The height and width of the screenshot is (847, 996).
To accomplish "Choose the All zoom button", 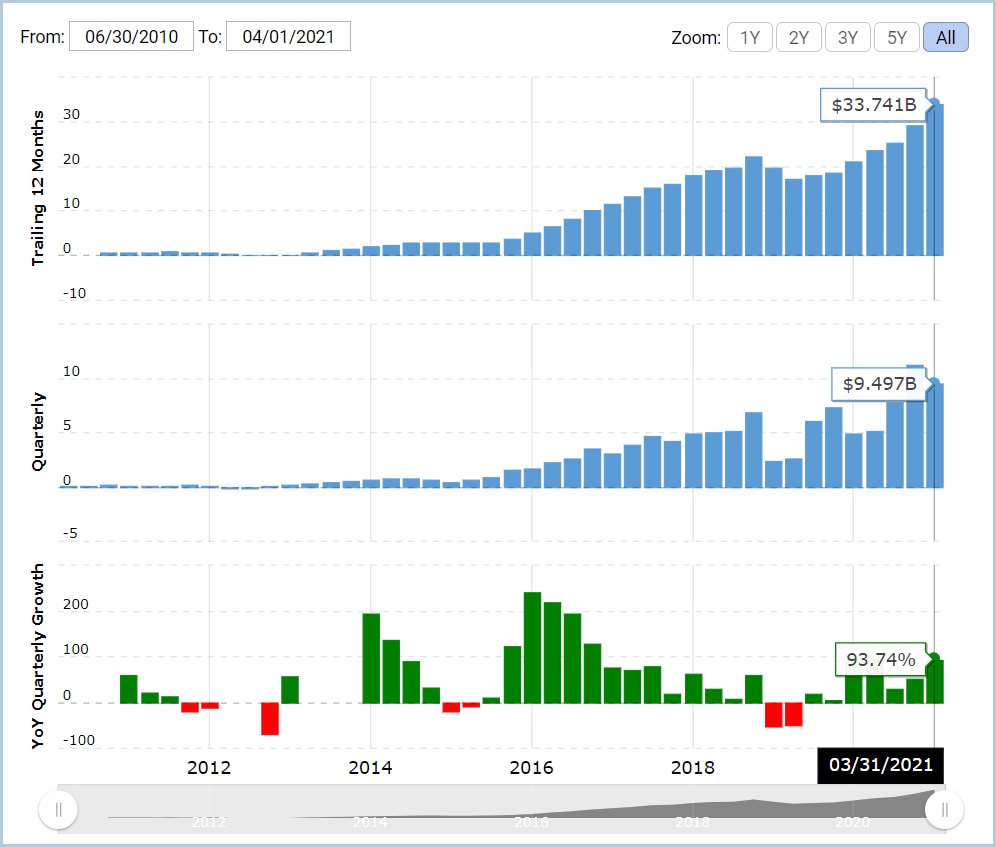I will click(x=945, y=38).
